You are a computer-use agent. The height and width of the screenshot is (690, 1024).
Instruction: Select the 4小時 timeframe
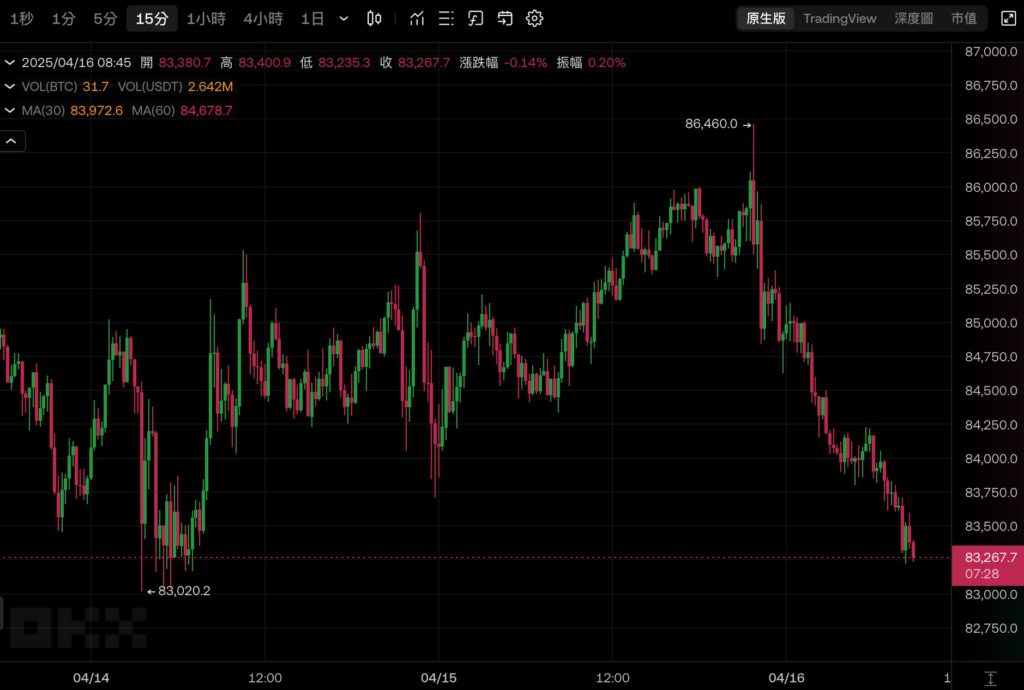tap(263, 18)
